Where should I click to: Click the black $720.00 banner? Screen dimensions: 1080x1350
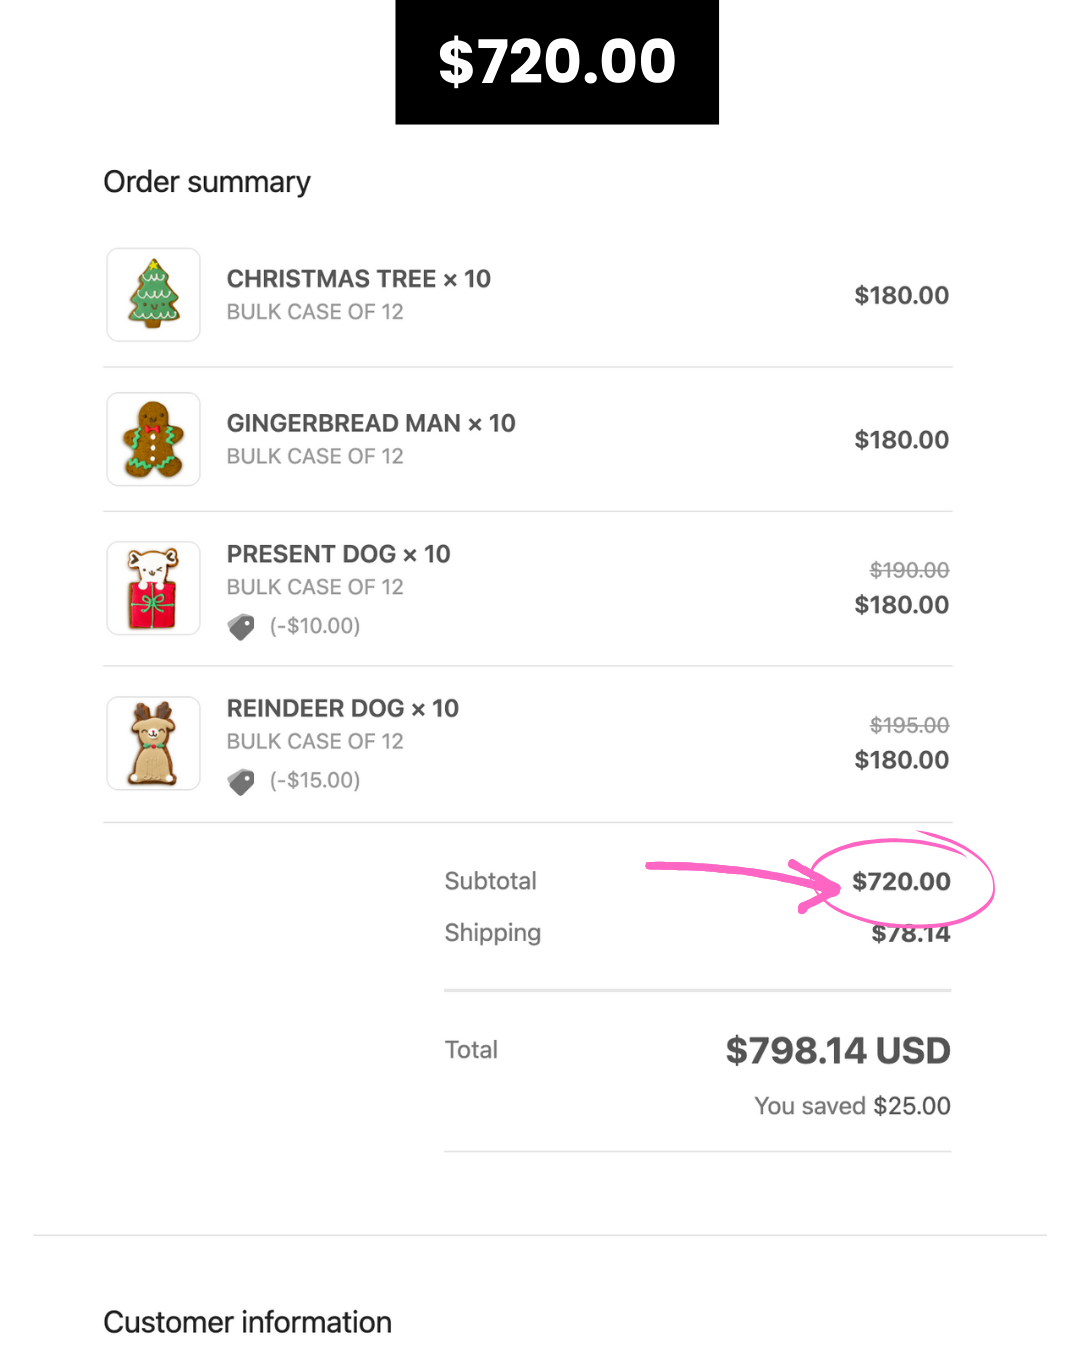[x=557, y=62]
